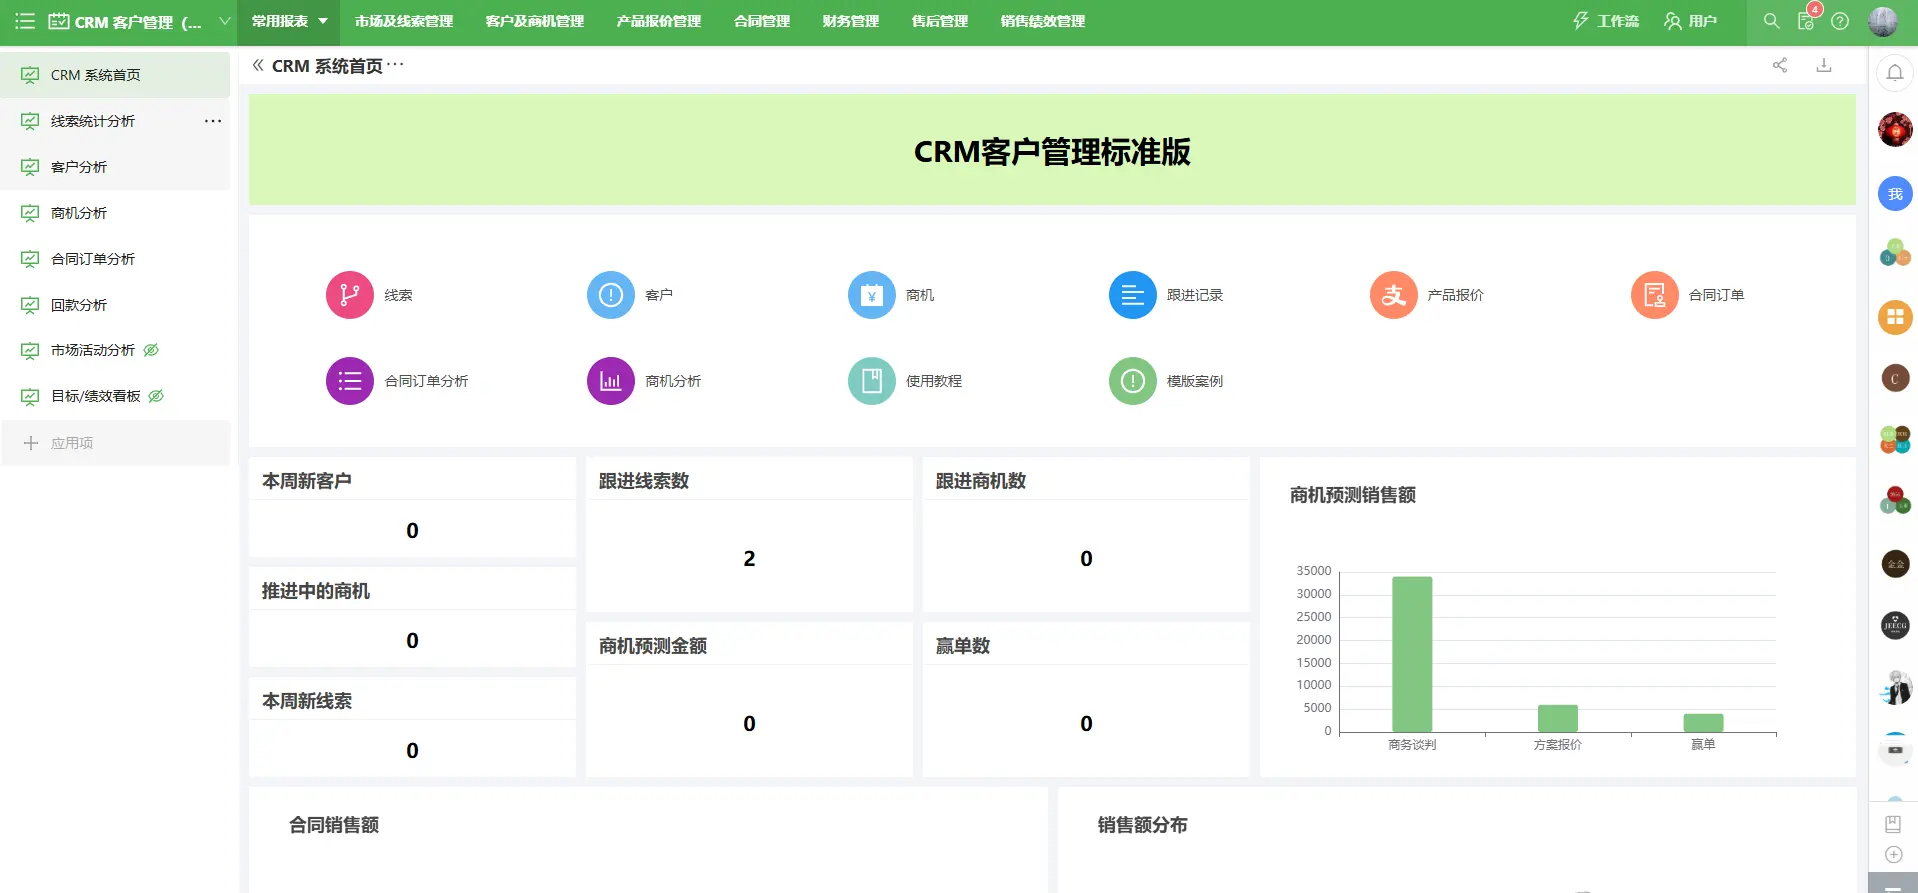The image size is (1918, 893).
Task: Click the 产品报价 orange icon
Action: coord(1394,295)
